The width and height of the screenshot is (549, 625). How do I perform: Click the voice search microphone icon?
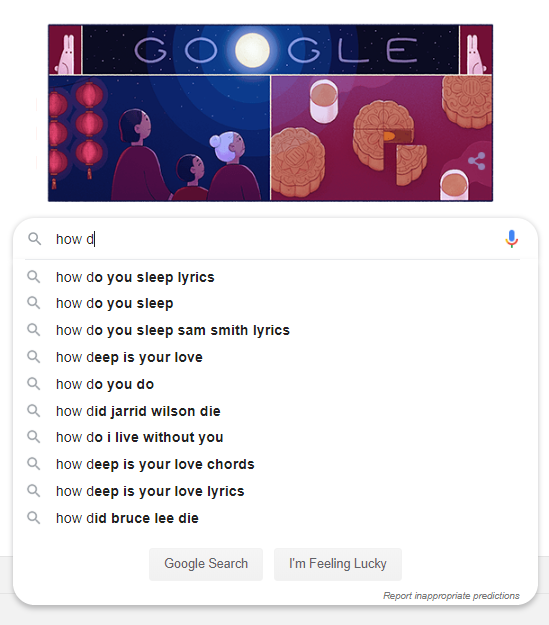click(512, 239)
